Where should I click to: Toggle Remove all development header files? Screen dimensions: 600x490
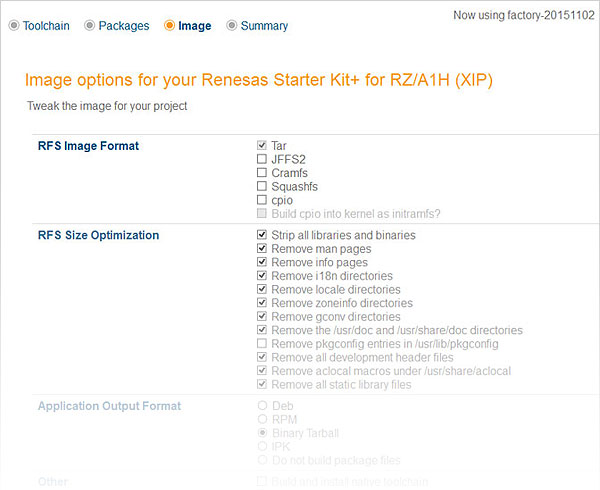pos(262,357)
